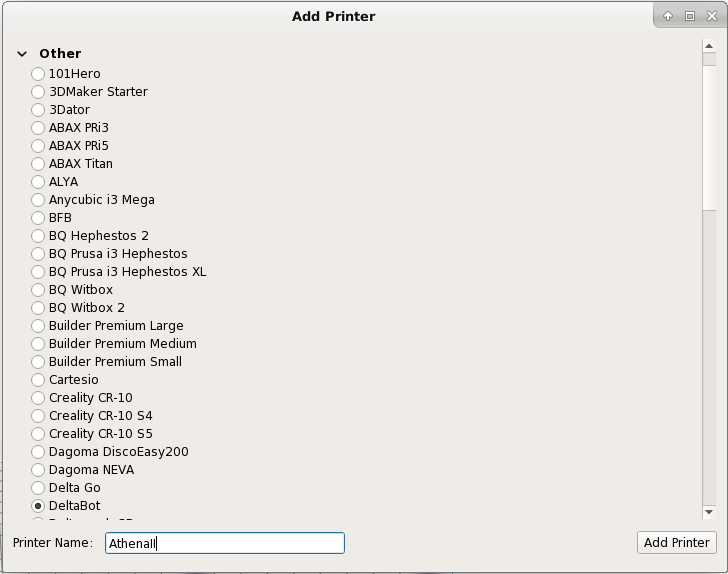Select BQ Hephestos 2 printer

[x=38, y=236]
